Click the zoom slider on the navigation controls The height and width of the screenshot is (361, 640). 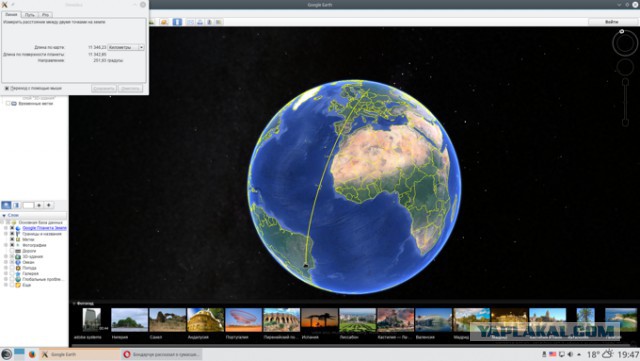625,102
